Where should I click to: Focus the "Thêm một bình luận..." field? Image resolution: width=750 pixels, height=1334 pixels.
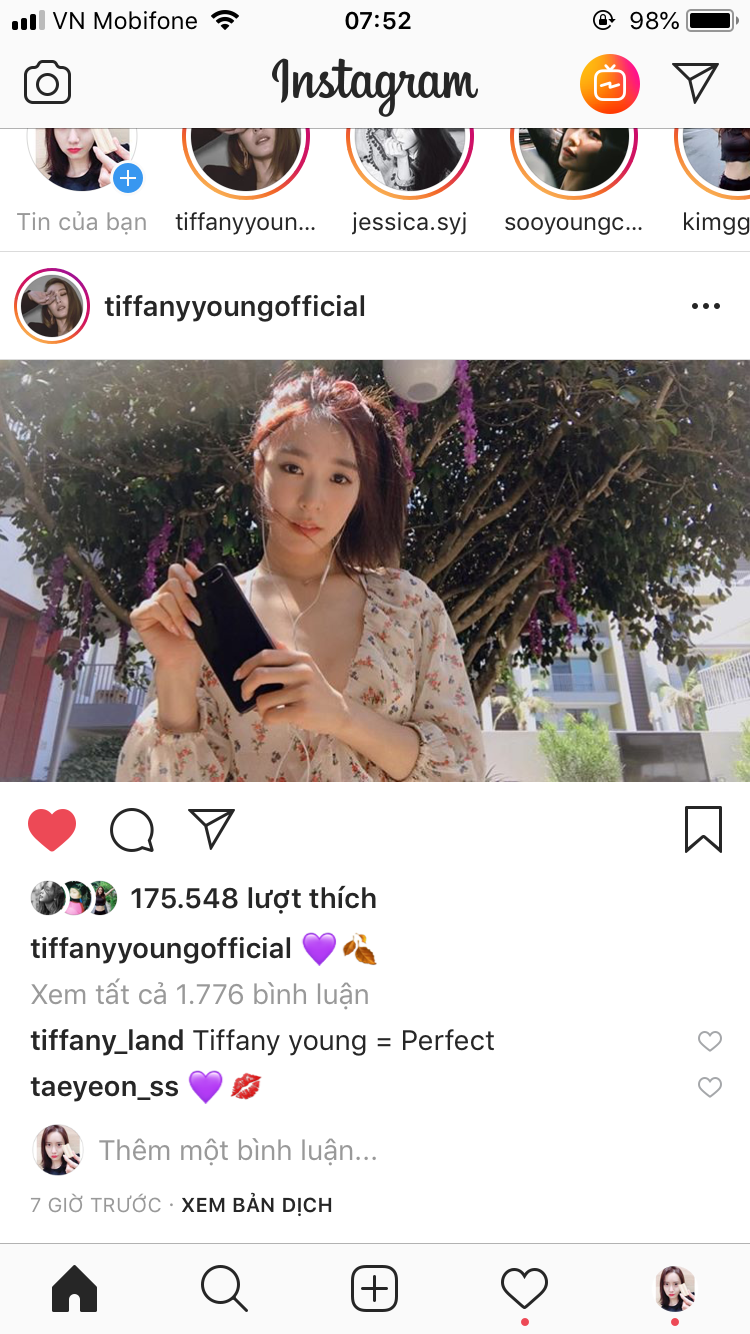pos(238,1151)
